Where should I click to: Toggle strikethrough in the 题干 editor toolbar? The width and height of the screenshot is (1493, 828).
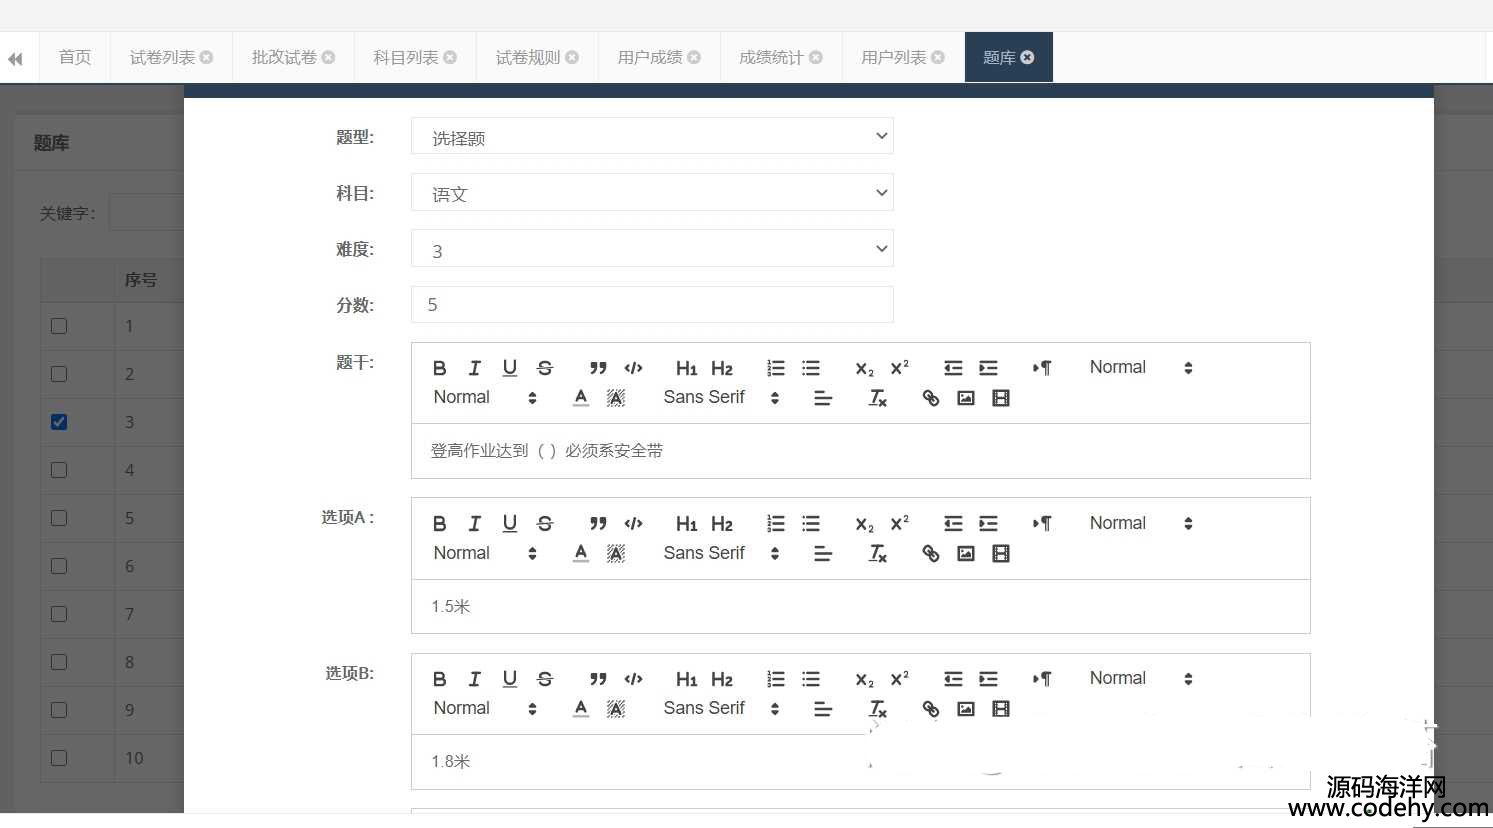click(545, 368)
